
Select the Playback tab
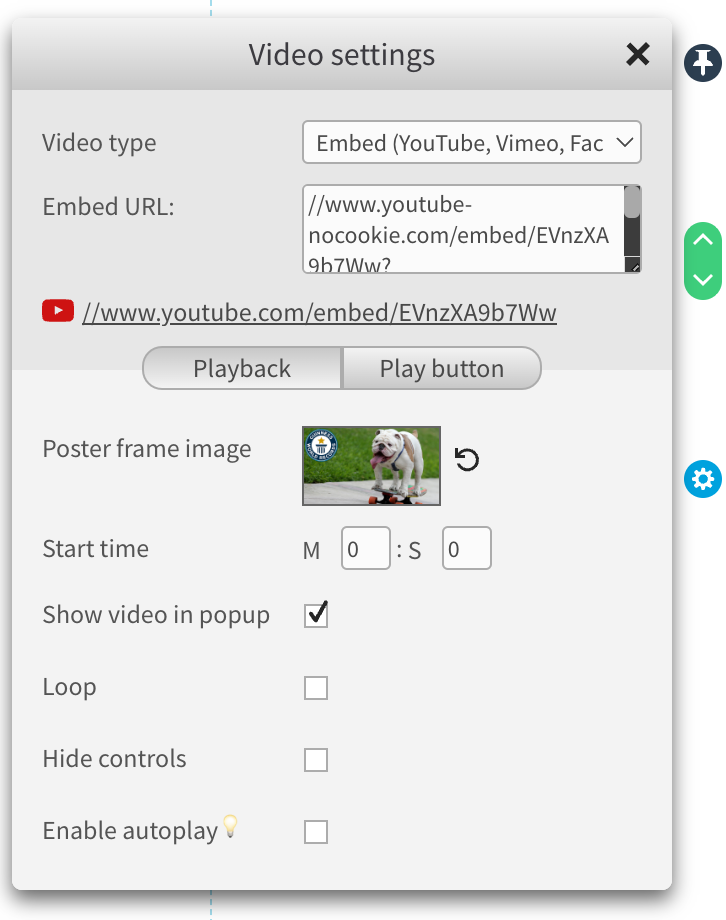241,368
